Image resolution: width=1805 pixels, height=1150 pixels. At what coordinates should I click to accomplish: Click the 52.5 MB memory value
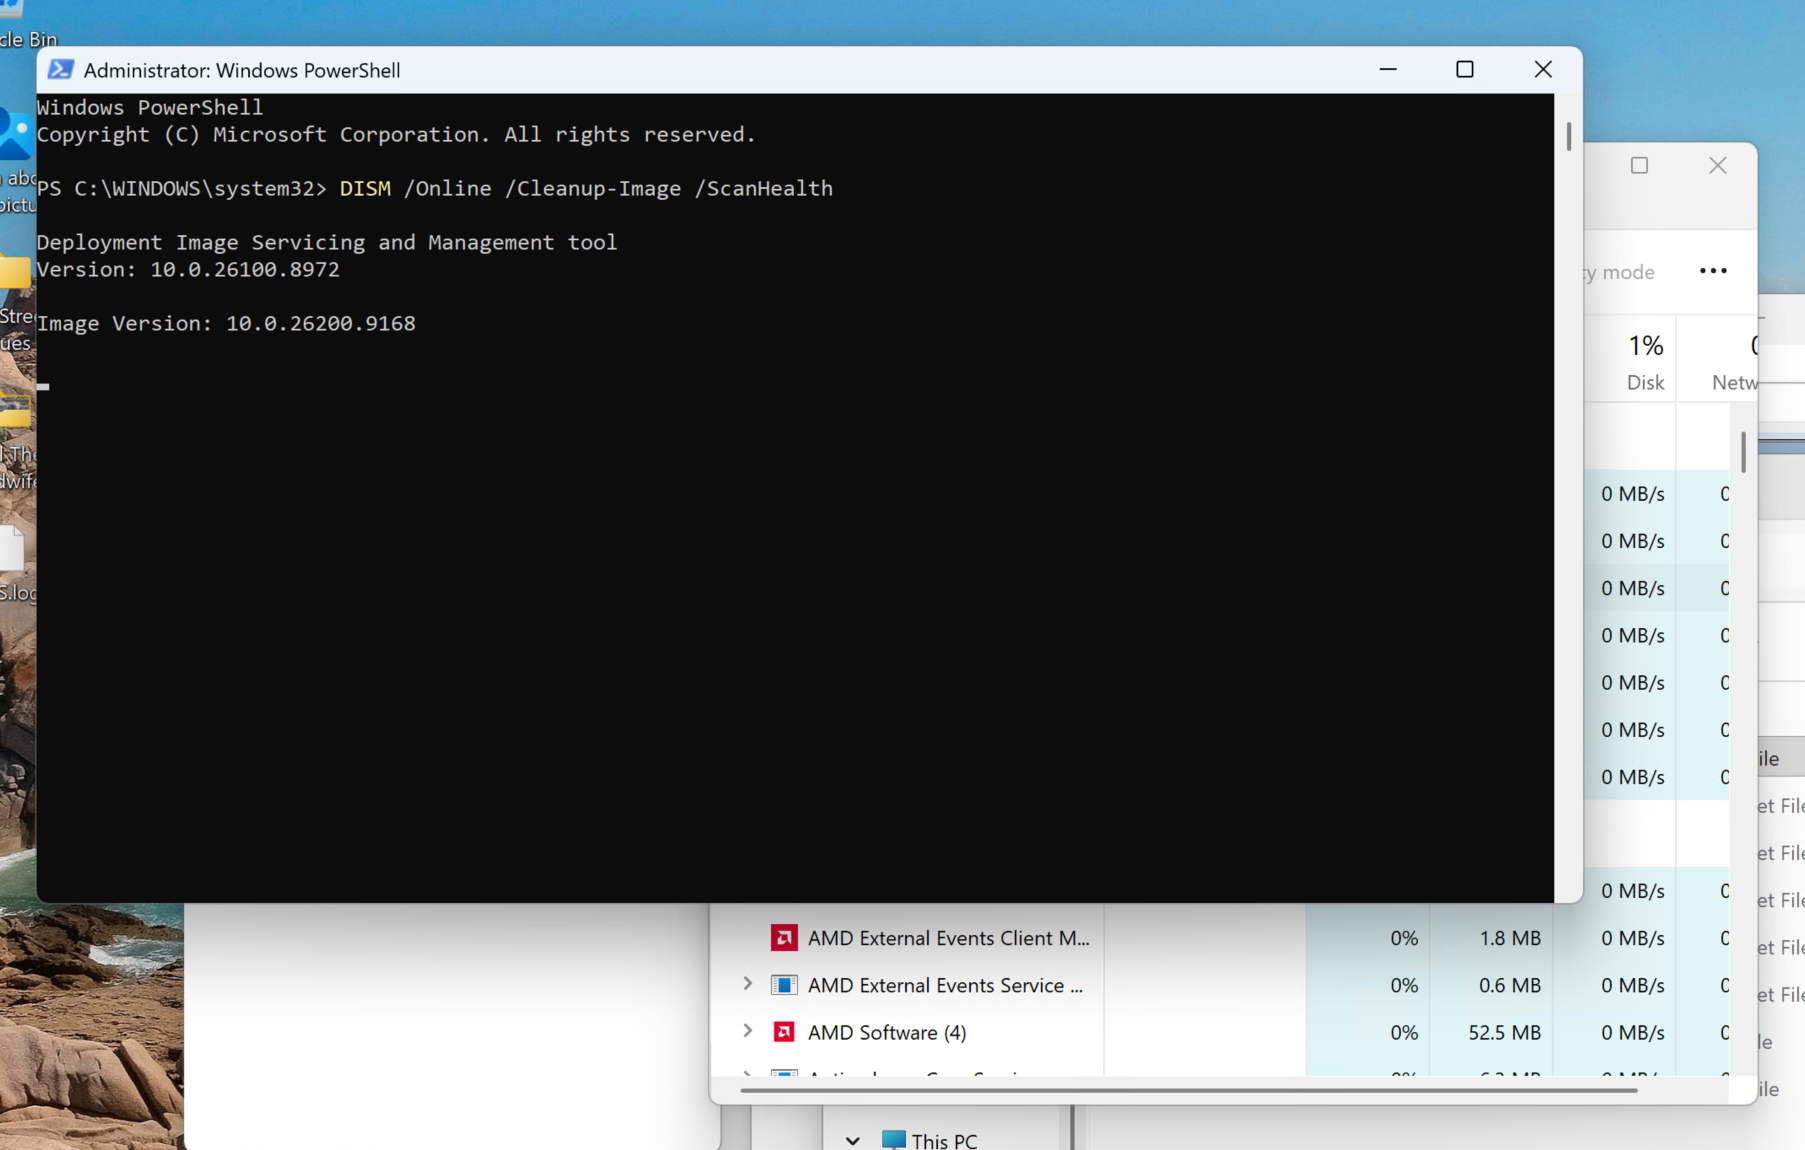1504,1033
